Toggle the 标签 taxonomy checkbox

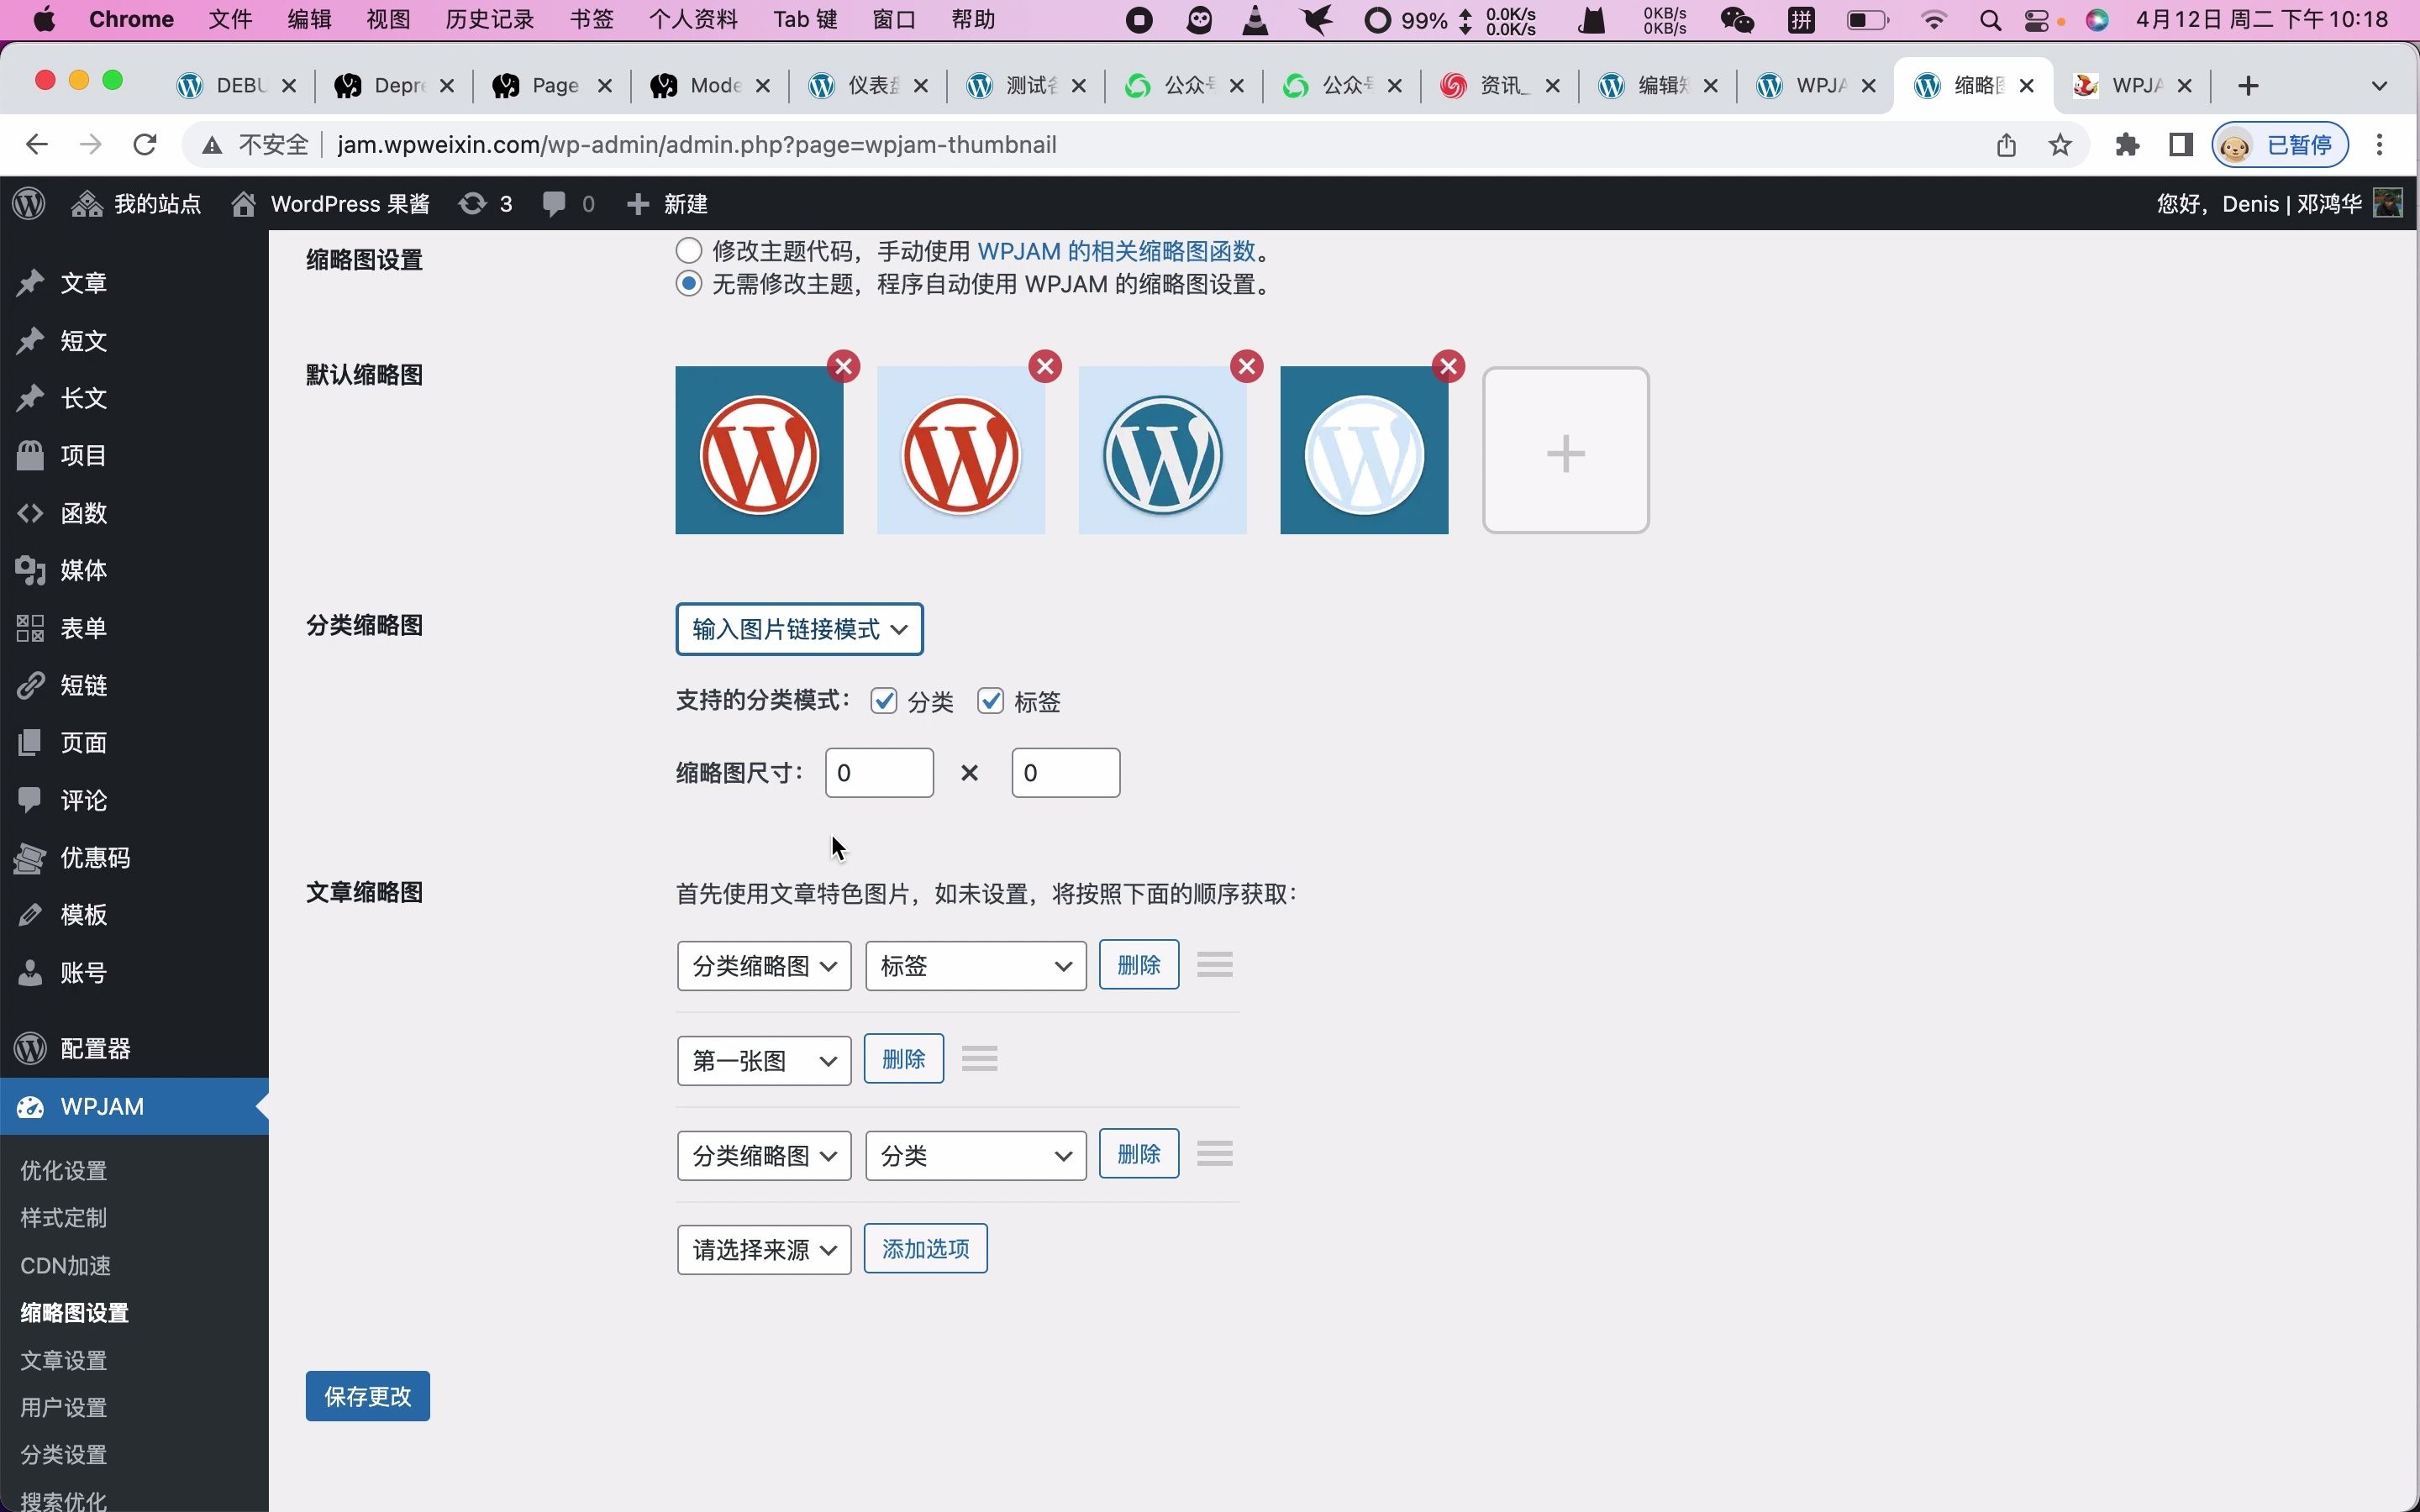[x=990, y=701]
